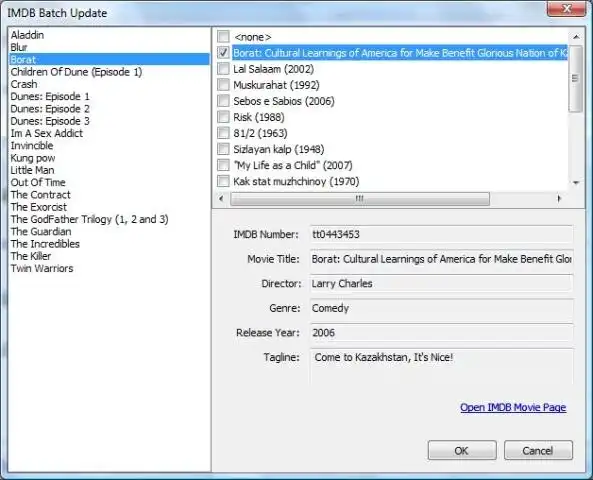Check the Sebos e Sabios (2006) checkbox
Viewport: 593px width, 480px height.
223,101
